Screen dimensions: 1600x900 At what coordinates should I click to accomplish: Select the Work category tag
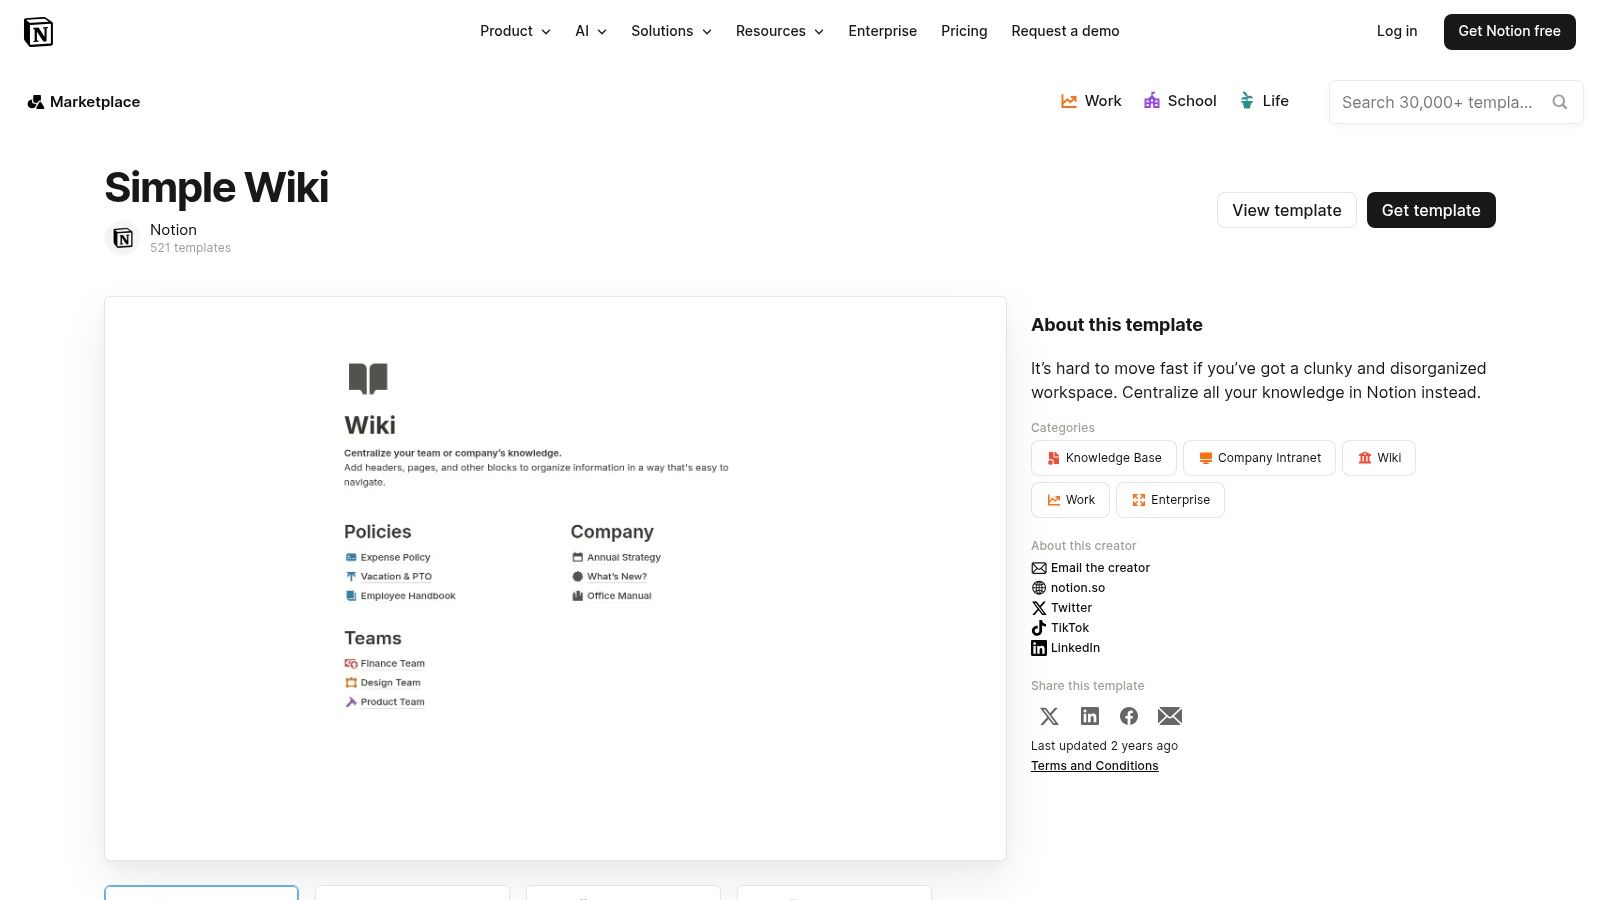(1070, 500)
